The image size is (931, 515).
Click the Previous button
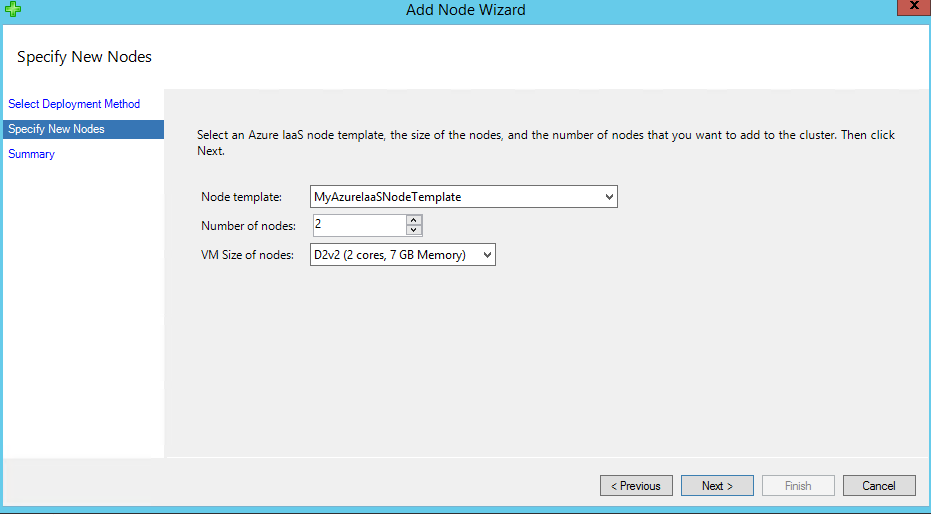tap(636, 486)
